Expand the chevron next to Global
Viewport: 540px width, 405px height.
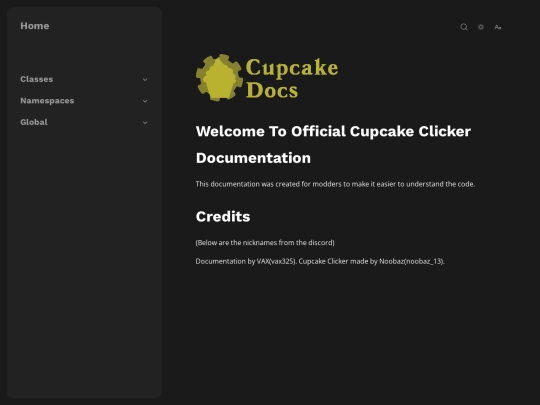pyautogui.click(x=145, y=123)
